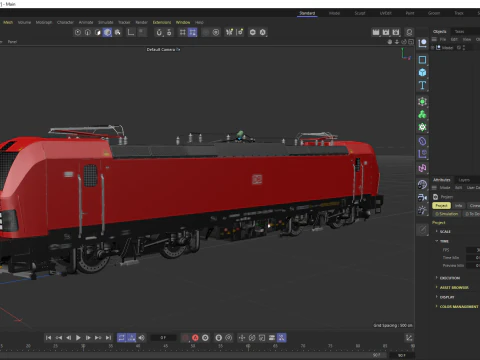Image resolution: width=480 pixels, height=360 pixels.
Task: Open the Simulate menu
Action: pyautogui.click(x=106, y=22)
